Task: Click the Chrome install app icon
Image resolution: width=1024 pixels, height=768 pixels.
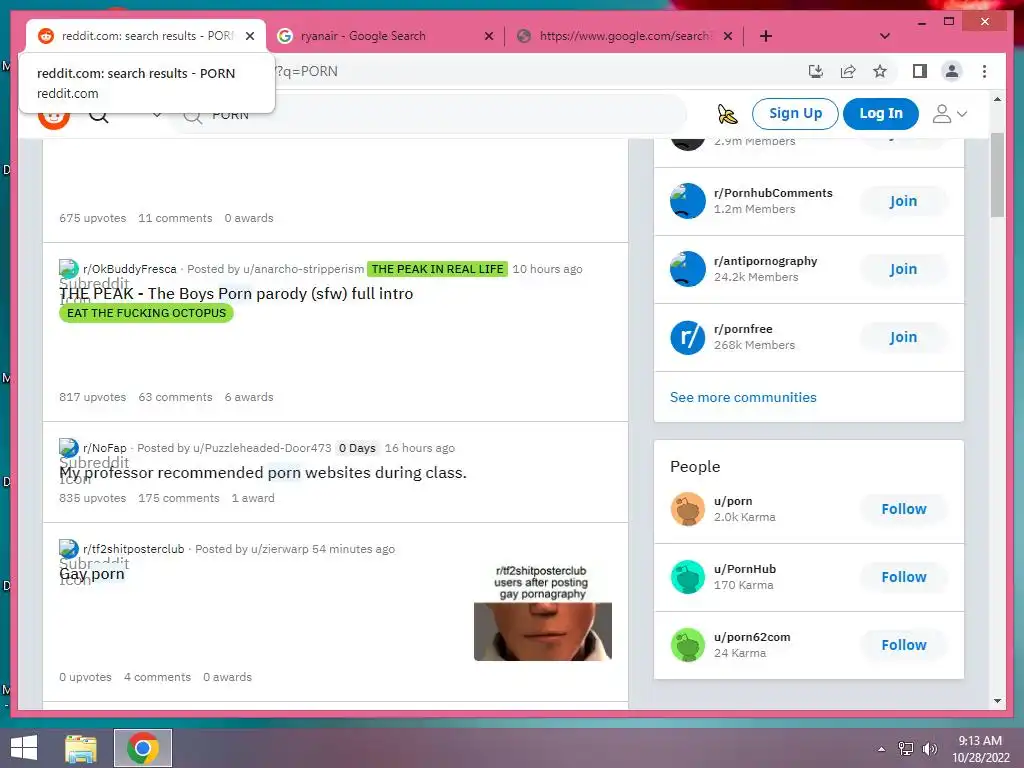Action: 815,71
